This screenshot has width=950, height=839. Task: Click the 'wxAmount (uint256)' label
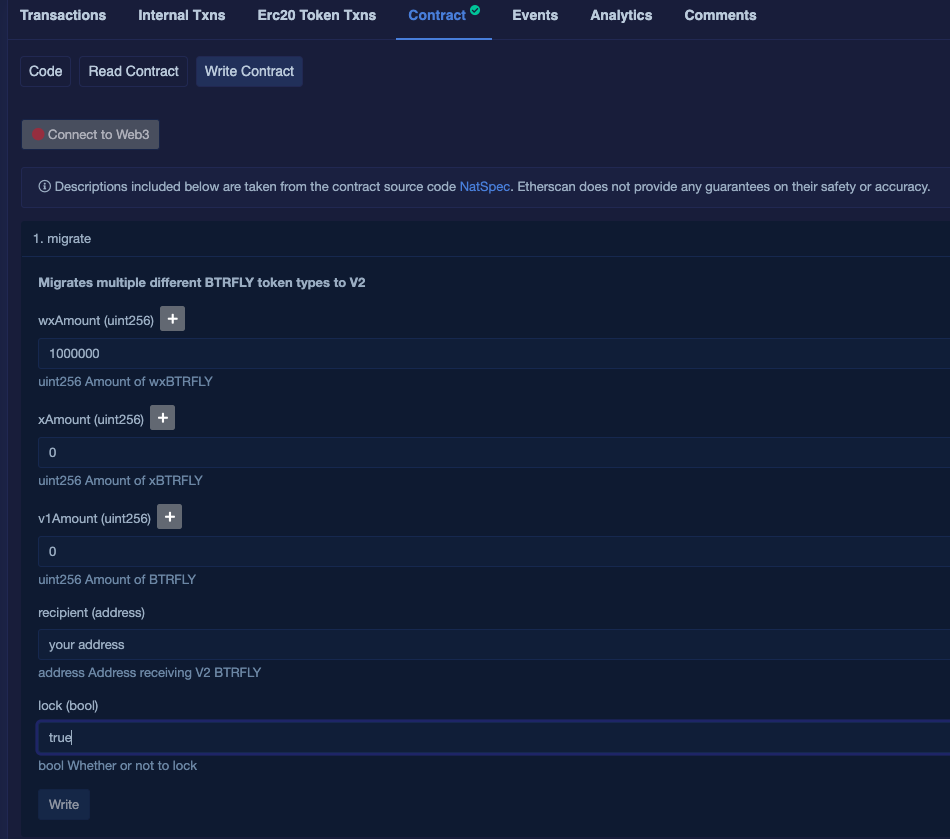[x=96, y=320]
